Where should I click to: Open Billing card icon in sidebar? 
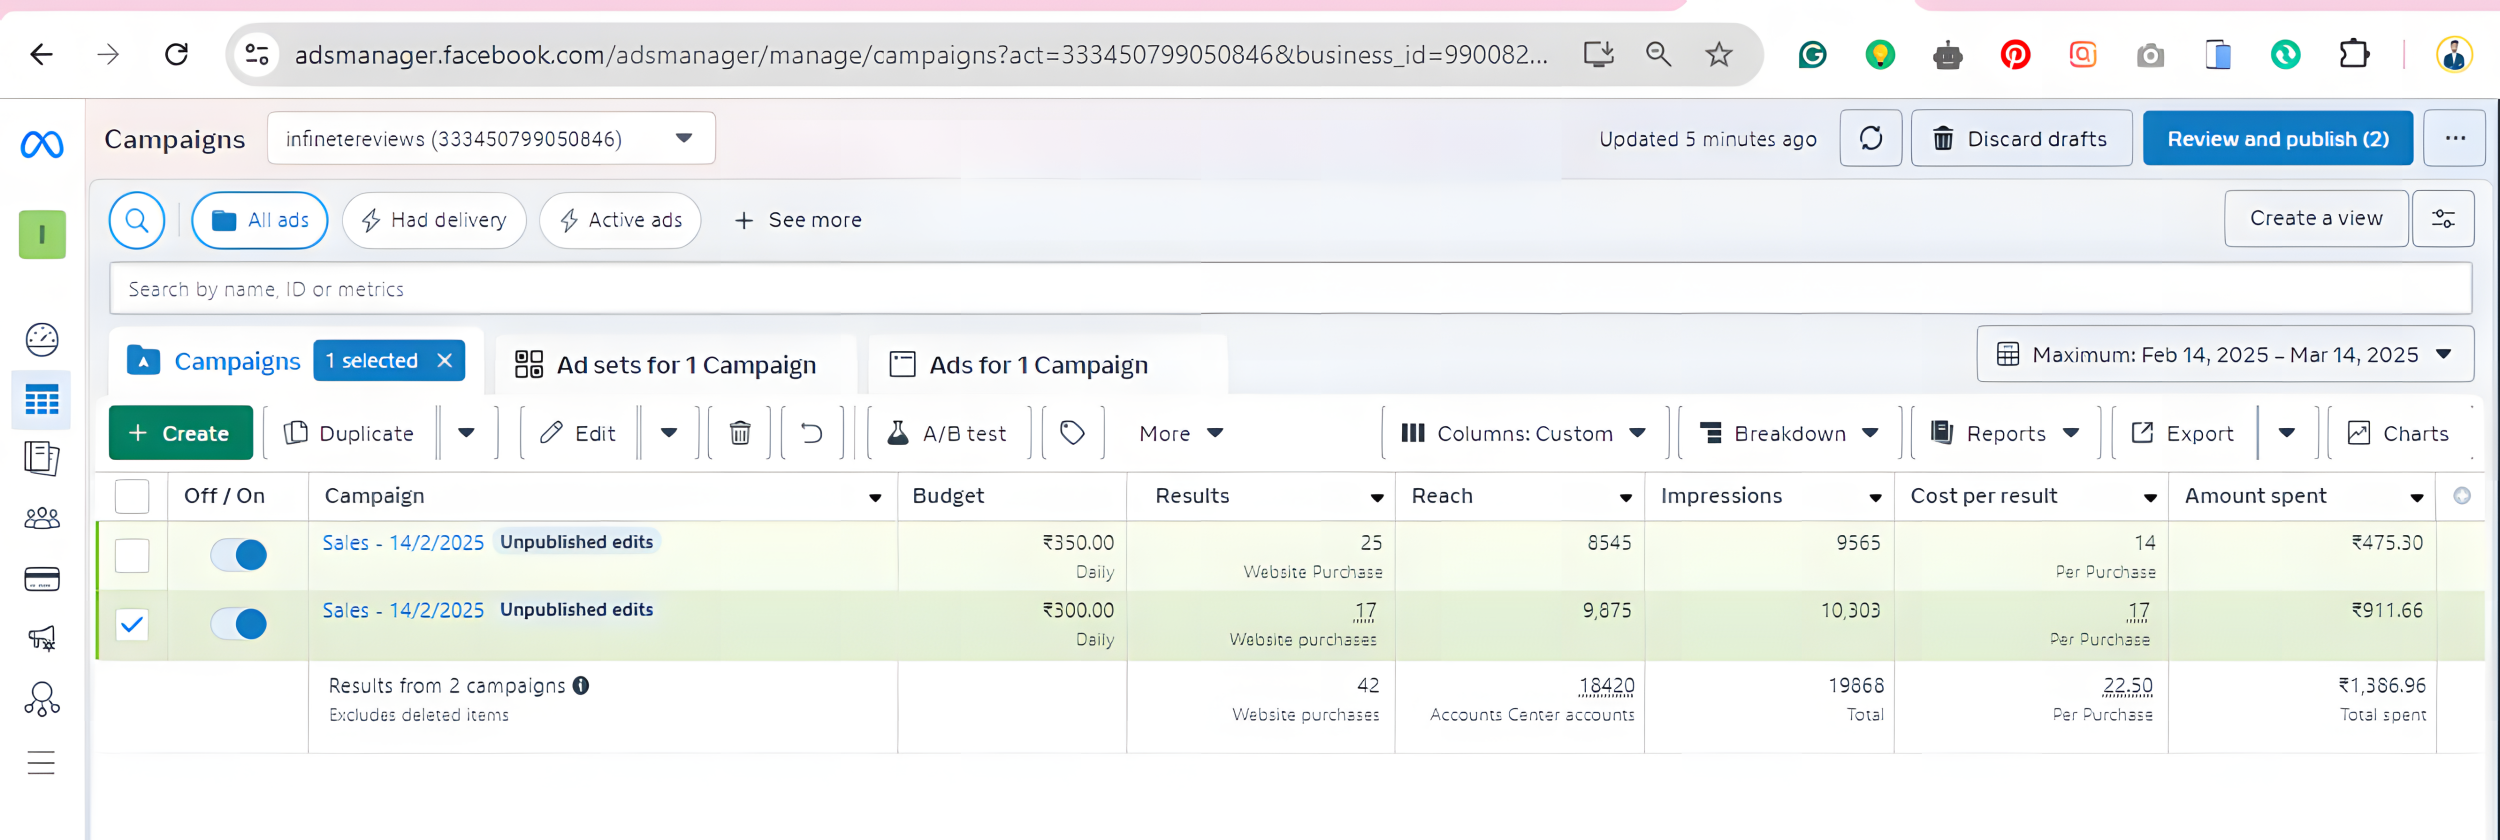42,579
